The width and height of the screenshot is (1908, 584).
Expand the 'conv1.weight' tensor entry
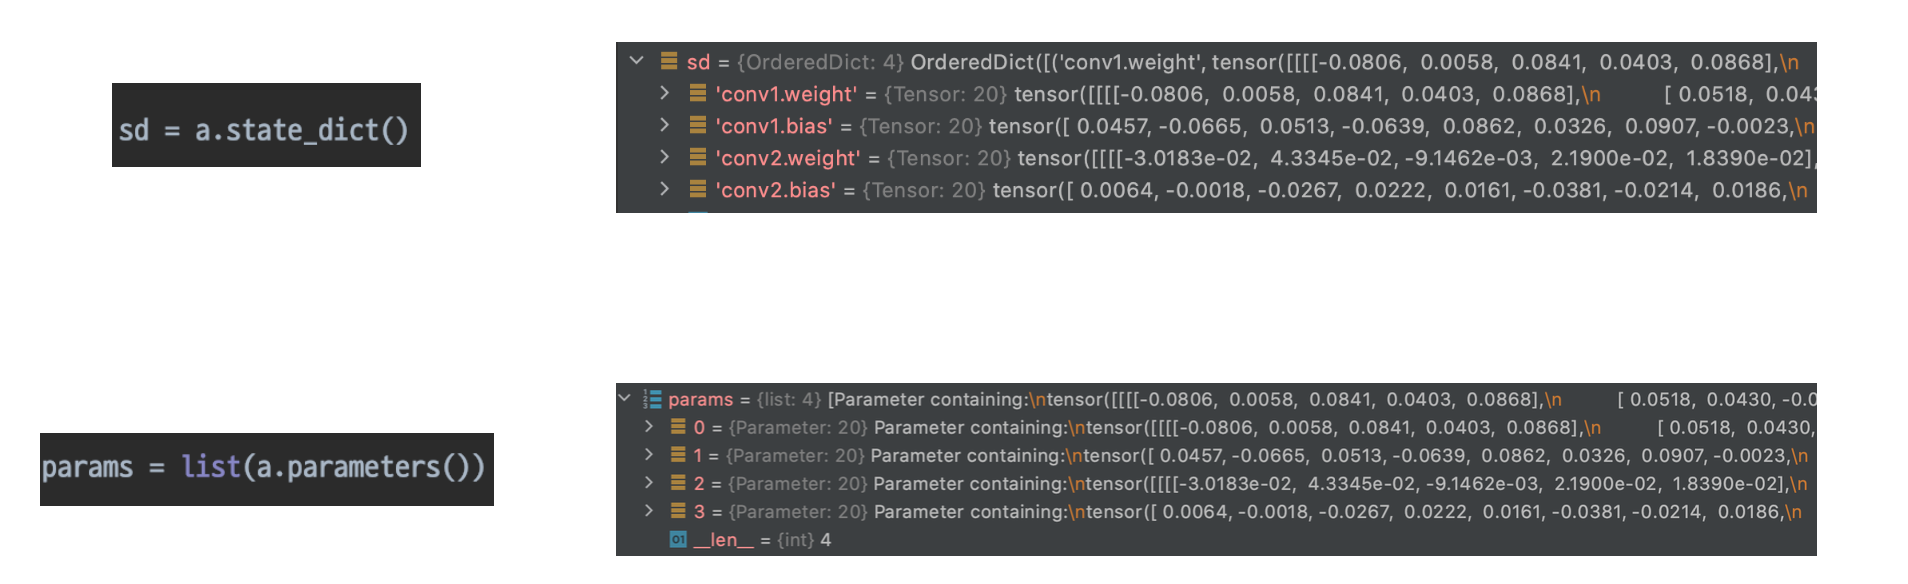[x=664, y=93]
